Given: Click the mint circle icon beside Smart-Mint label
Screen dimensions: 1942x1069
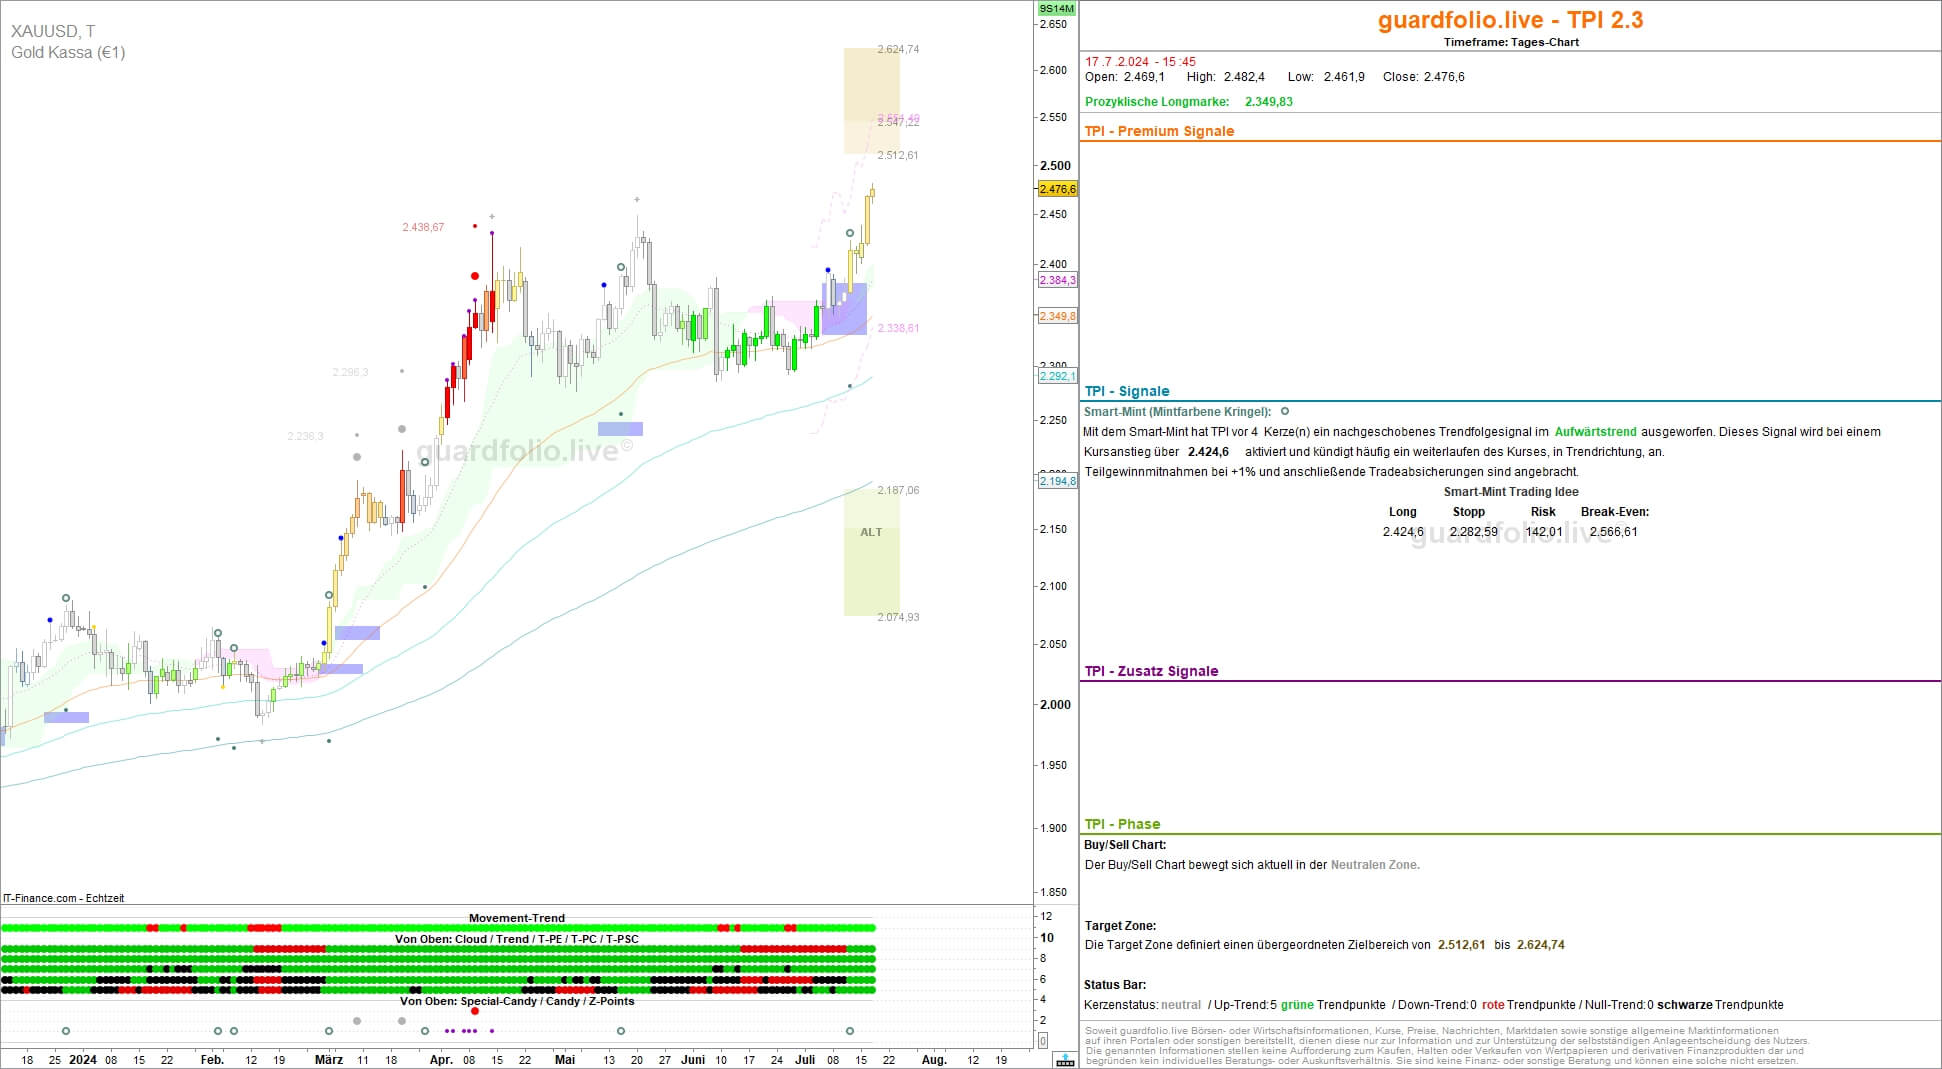Looking at the screenshot, I should coord(1285,411).
